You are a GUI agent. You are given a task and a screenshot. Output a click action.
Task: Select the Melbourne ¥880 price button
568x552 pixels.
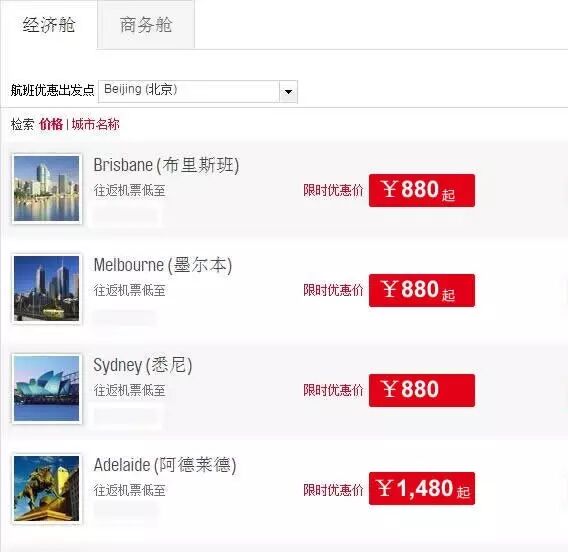point(422,290)
